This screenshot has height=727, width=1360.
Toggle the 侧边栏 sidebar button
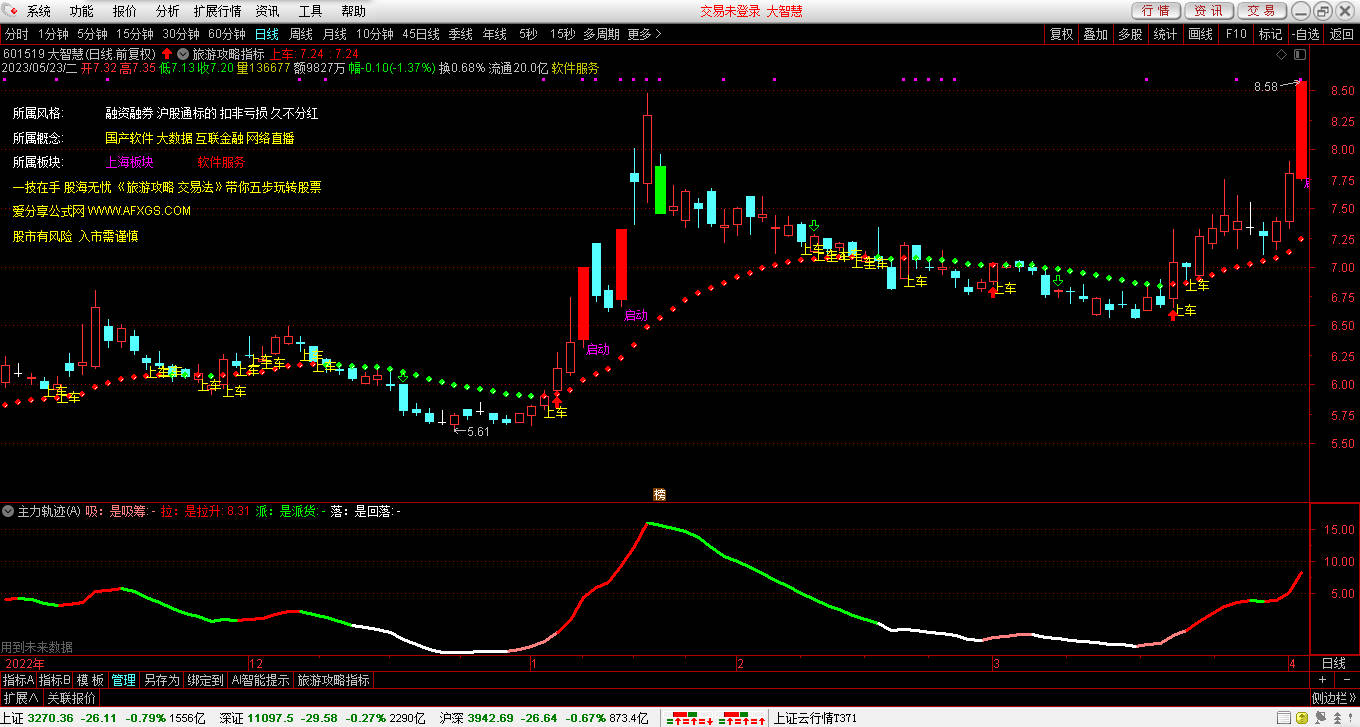1333,698
